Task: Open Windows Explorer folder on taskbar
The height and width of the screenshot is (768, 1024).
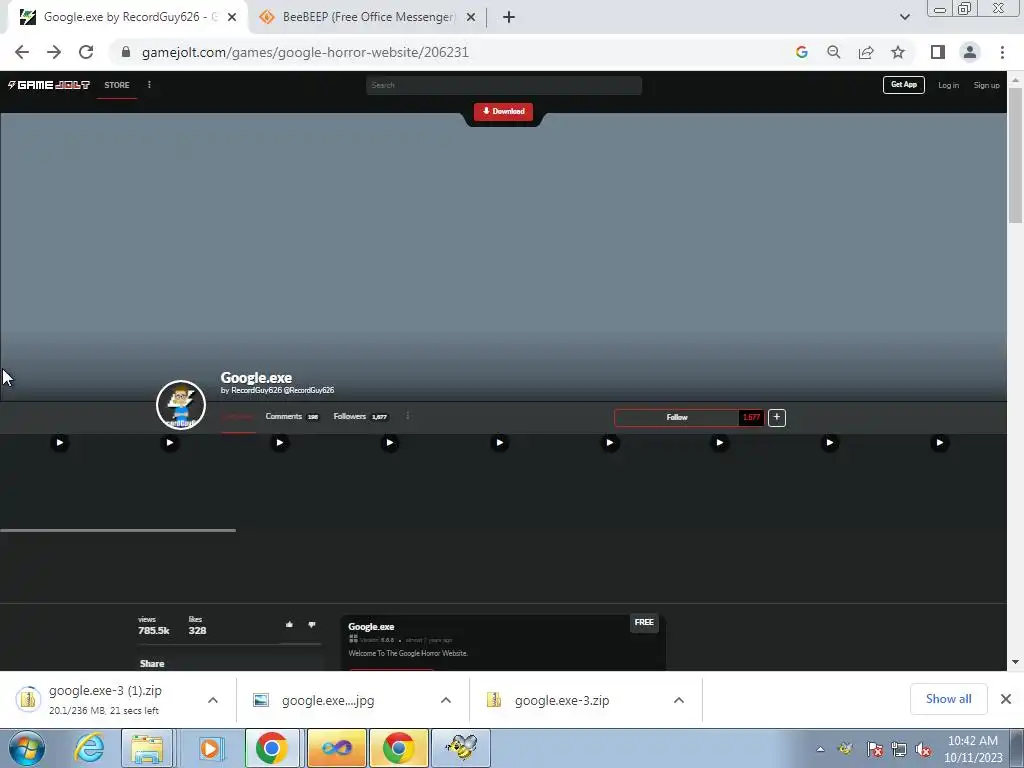Action: (147, 748)
